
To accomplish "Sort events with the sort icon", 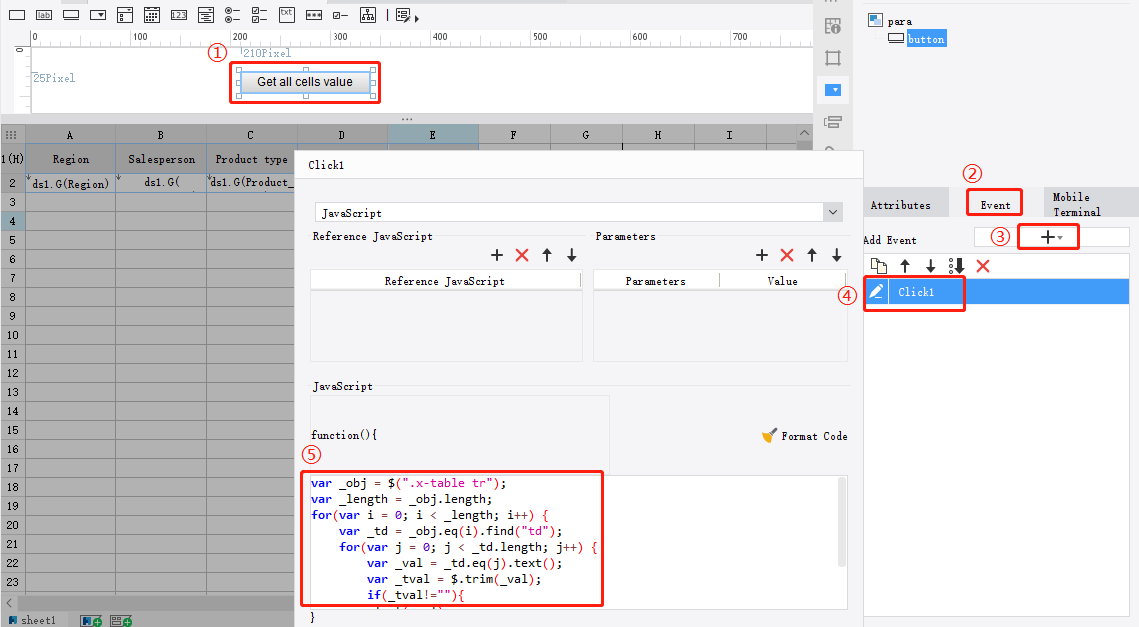I will point(957,266).
